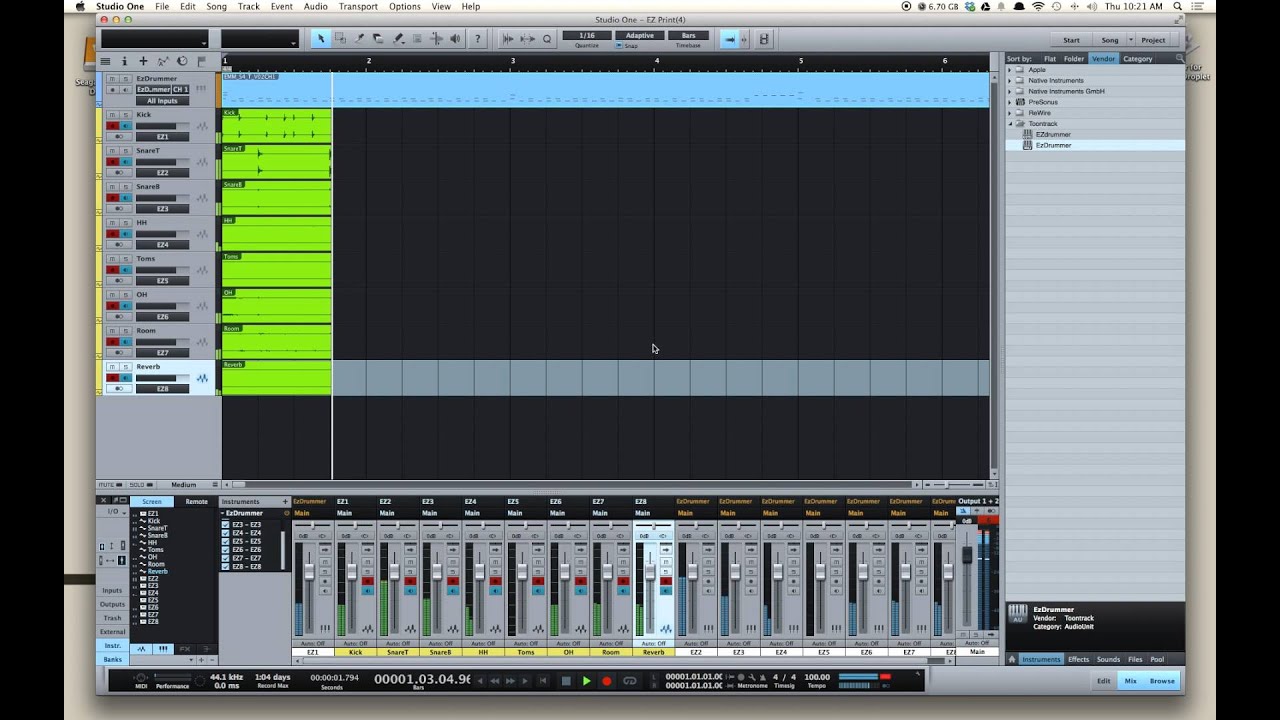Open the tempo track clock icon

(x=182, y=61)
